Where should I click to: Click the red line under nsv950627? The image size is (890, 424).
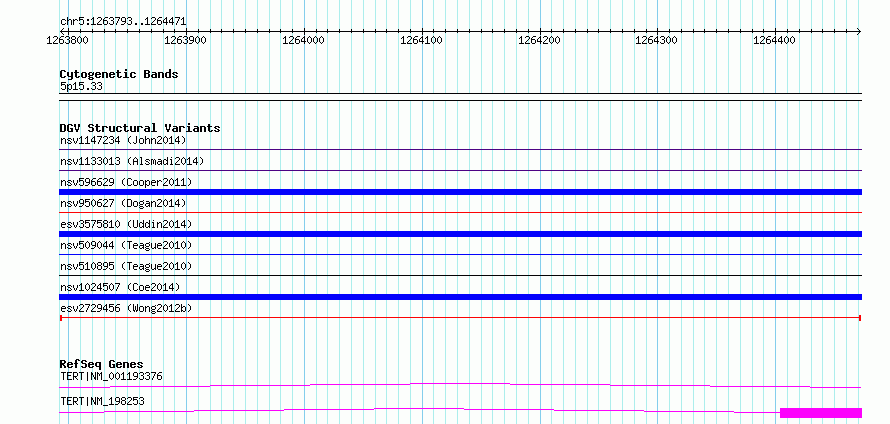point(460,212)
